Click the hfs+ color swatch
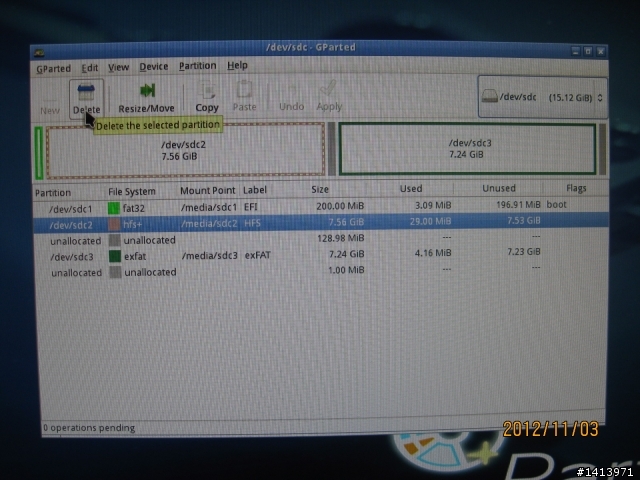Viewport: 640px width, 480px height. 114,224
